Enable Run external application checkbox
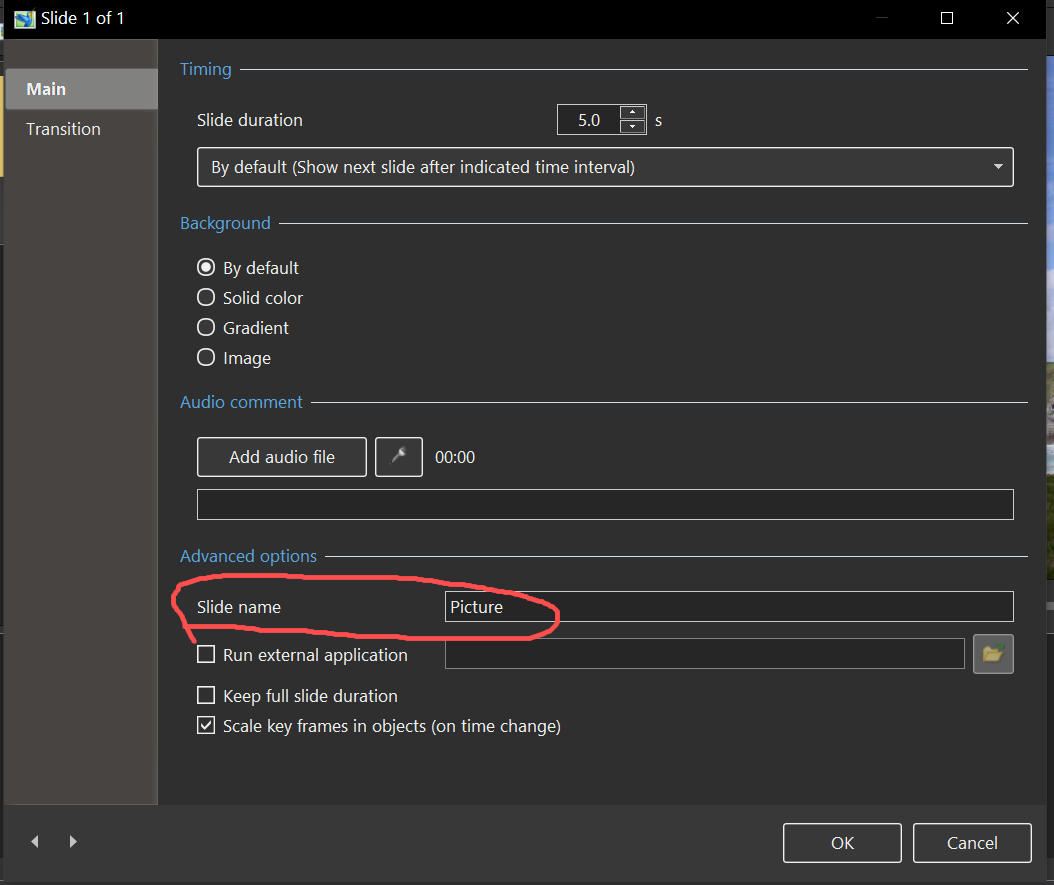This screenshot has height=885, width=1054. (x=206, y=655)
